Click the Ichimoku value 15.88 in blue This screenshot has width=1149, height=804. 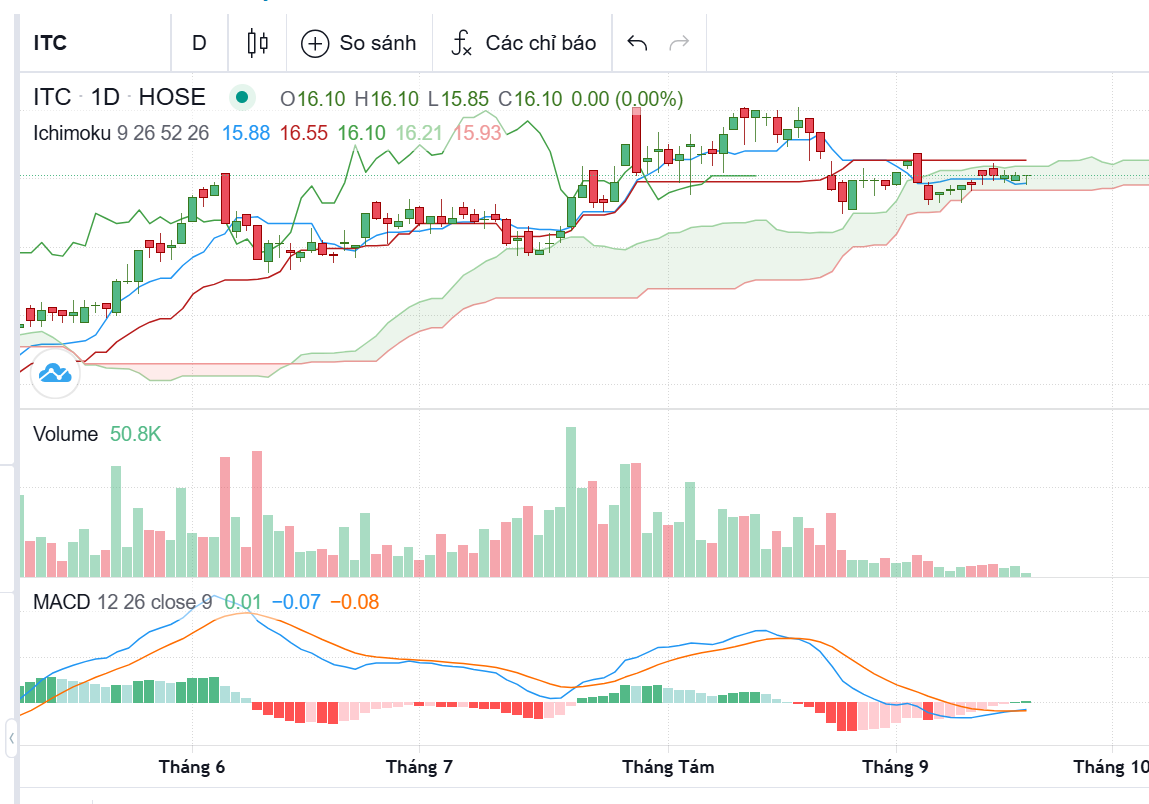(246, 133)
